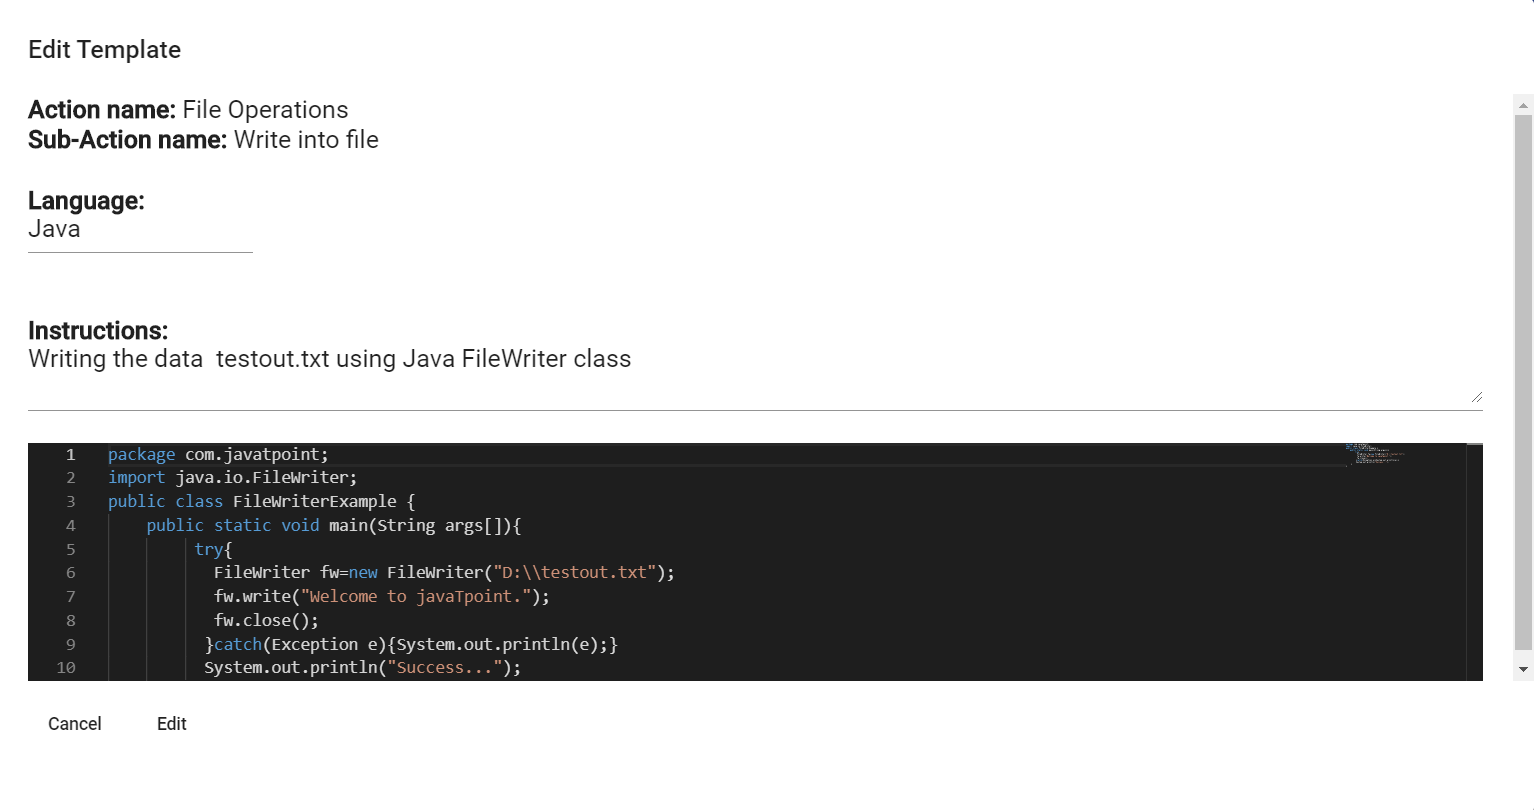The width and height of the screenshot is (1534, 810).
Task: Grab the Instructions textarea resize handle
Action: pyautogui.click(x=1477, y=397)
